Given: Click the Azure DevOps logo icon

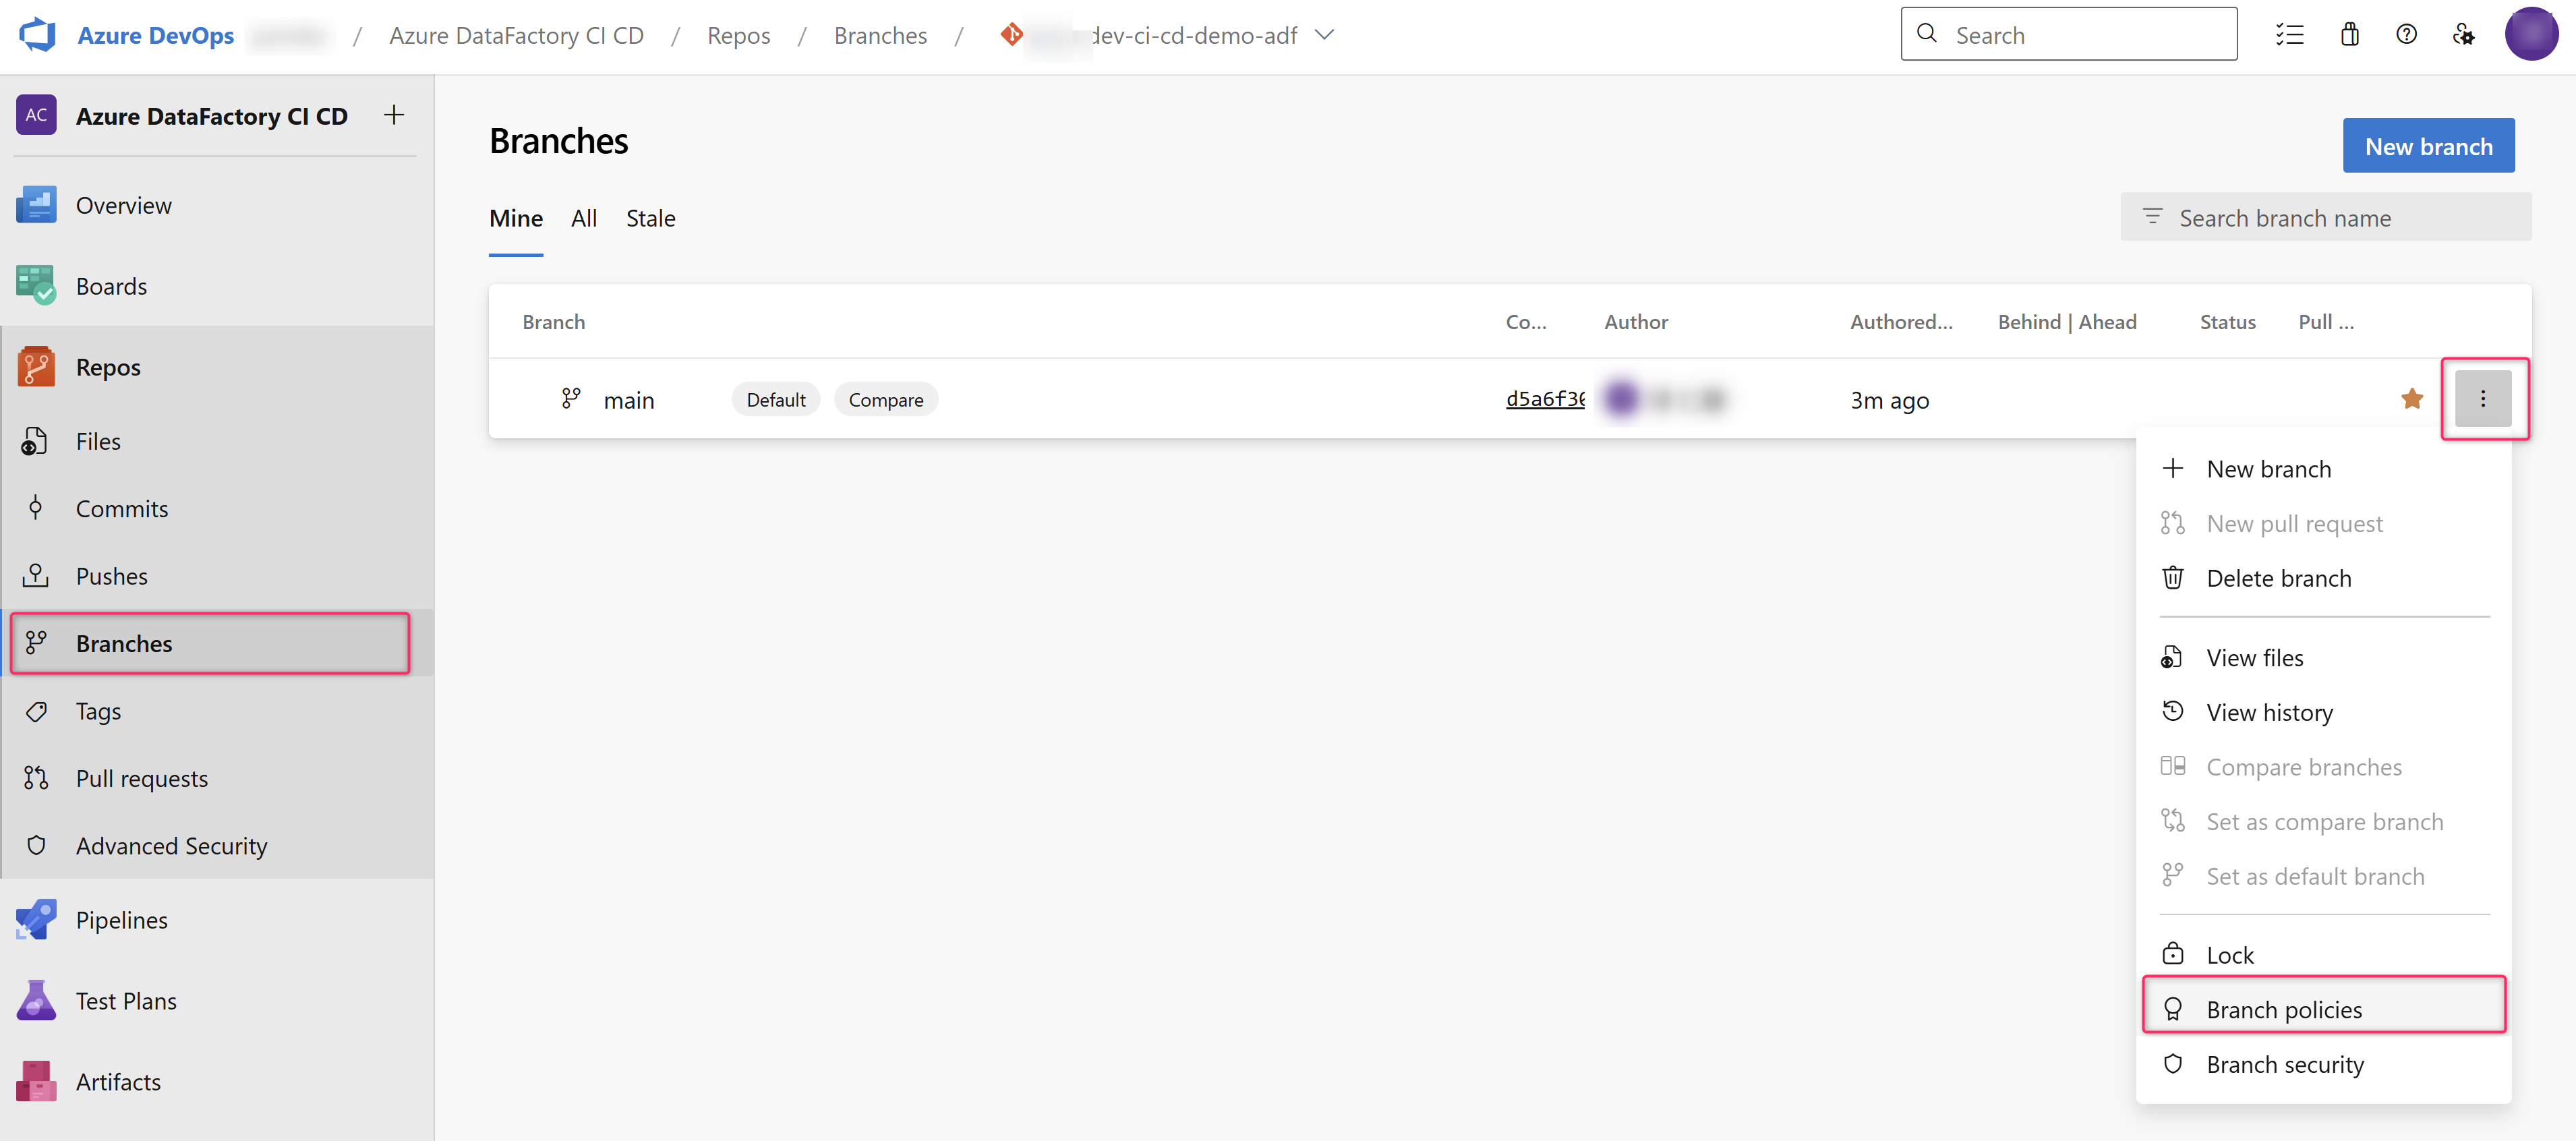Looking at the screenshot, I should pyautogui.click(x=38, y=35).
